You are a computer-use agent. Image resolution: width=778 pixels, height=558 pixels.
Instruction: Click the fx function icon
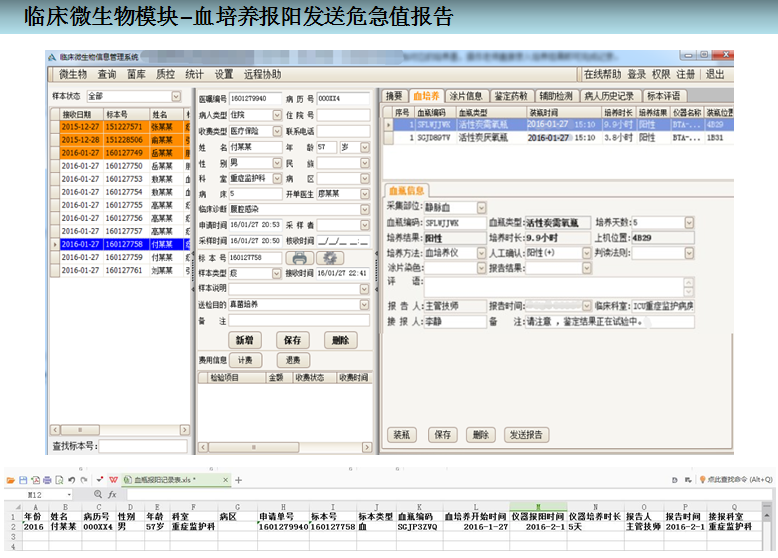pyautogui.click(x=112, y=494)
